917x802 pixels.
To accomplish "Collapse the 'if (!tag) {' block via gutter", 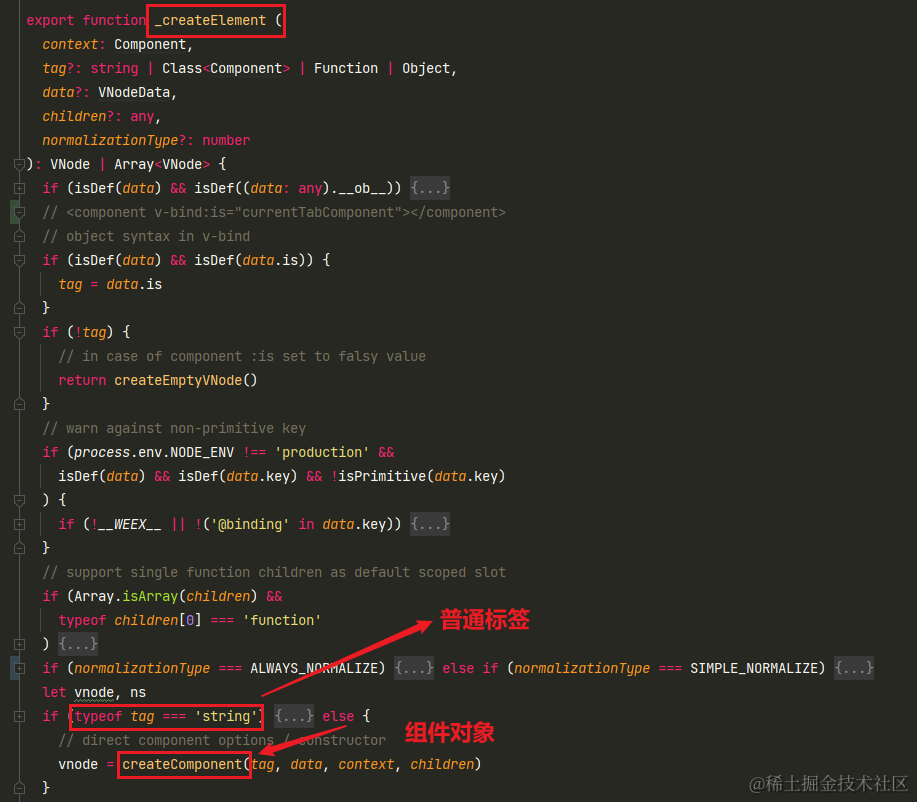I will click(x=19, y=332).
